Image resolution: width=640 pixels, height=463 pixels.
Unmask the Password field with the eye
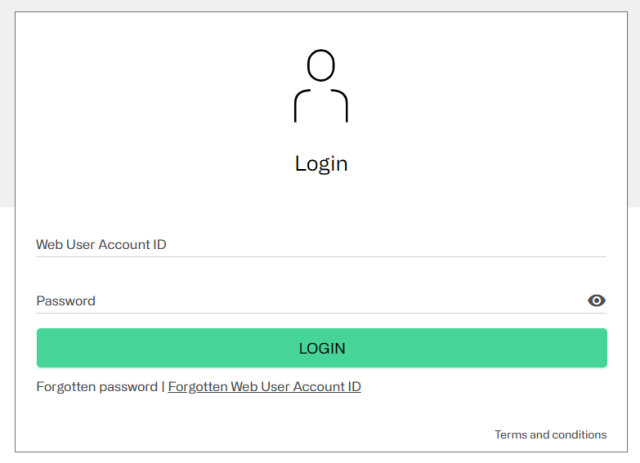click(596, 300)
